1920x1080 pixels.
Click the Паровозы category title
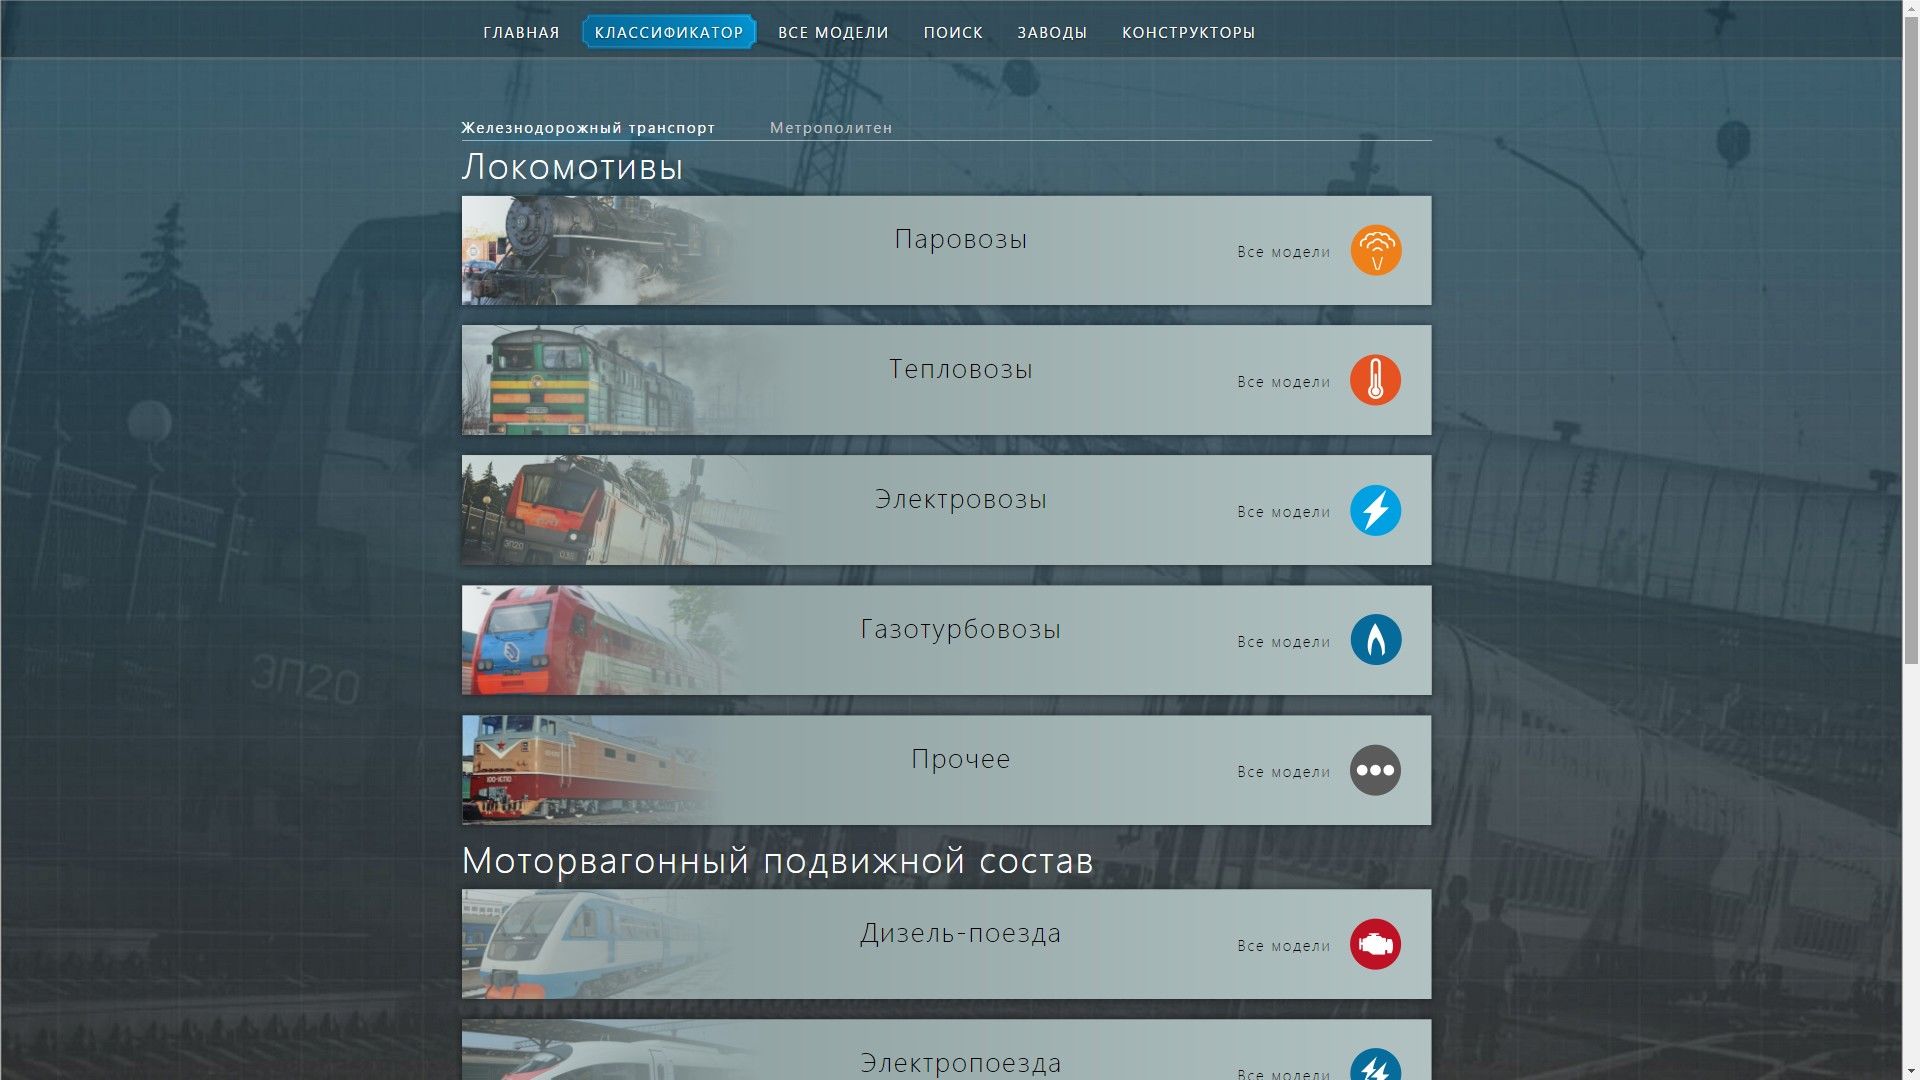click(x=960, y=239)
